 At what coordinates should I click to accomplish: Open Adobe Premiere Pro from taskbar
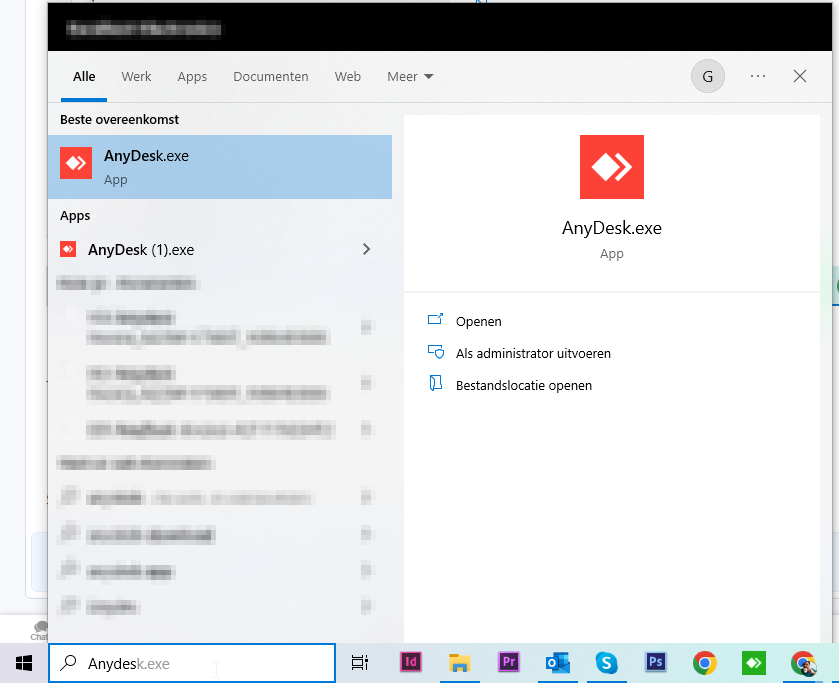coord(509,663)
